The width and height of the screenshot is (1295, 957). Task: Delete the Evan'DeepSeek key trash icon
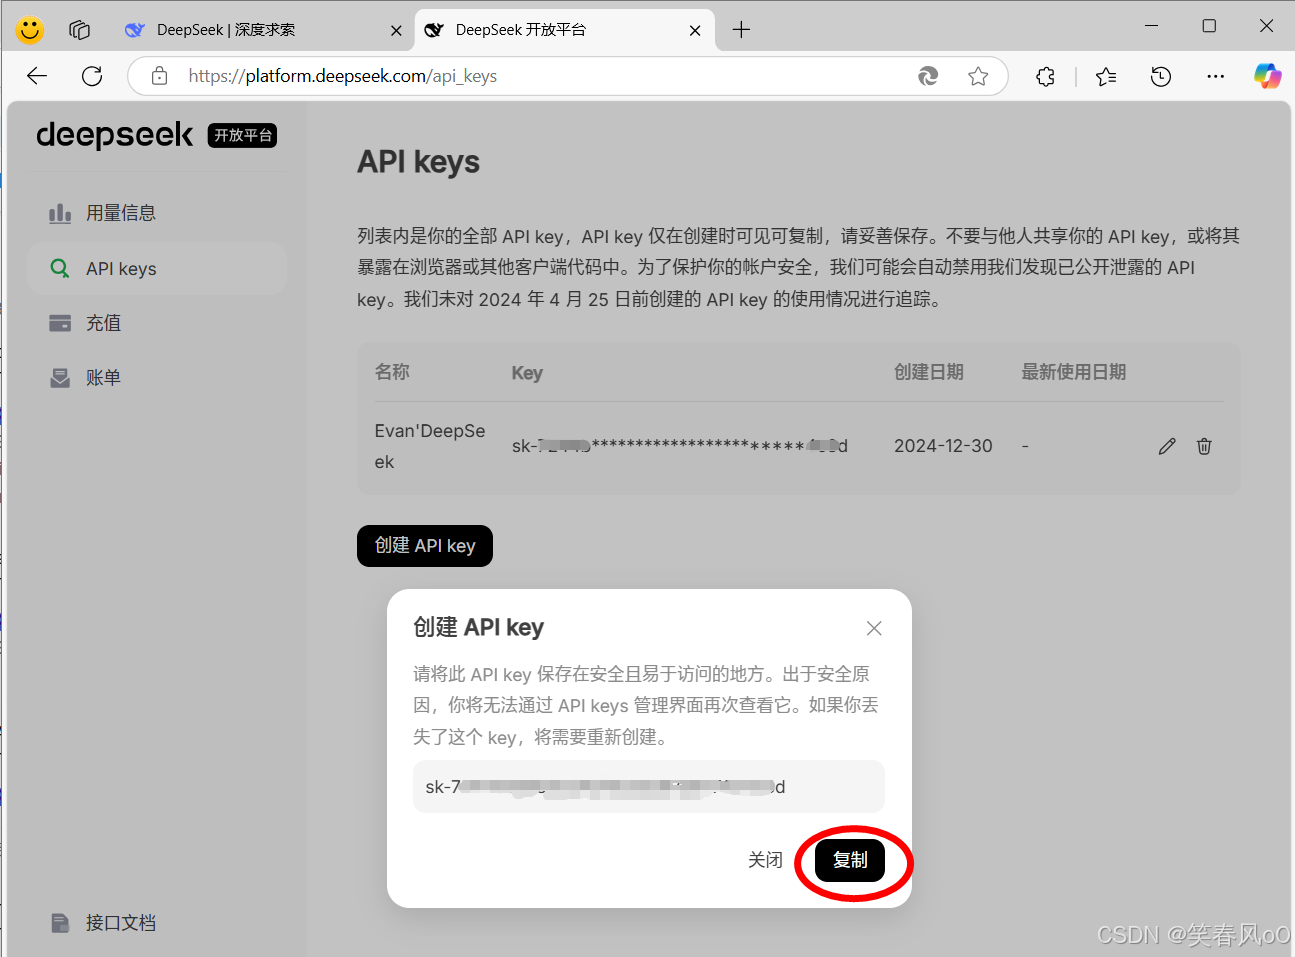click(1204, 446)
